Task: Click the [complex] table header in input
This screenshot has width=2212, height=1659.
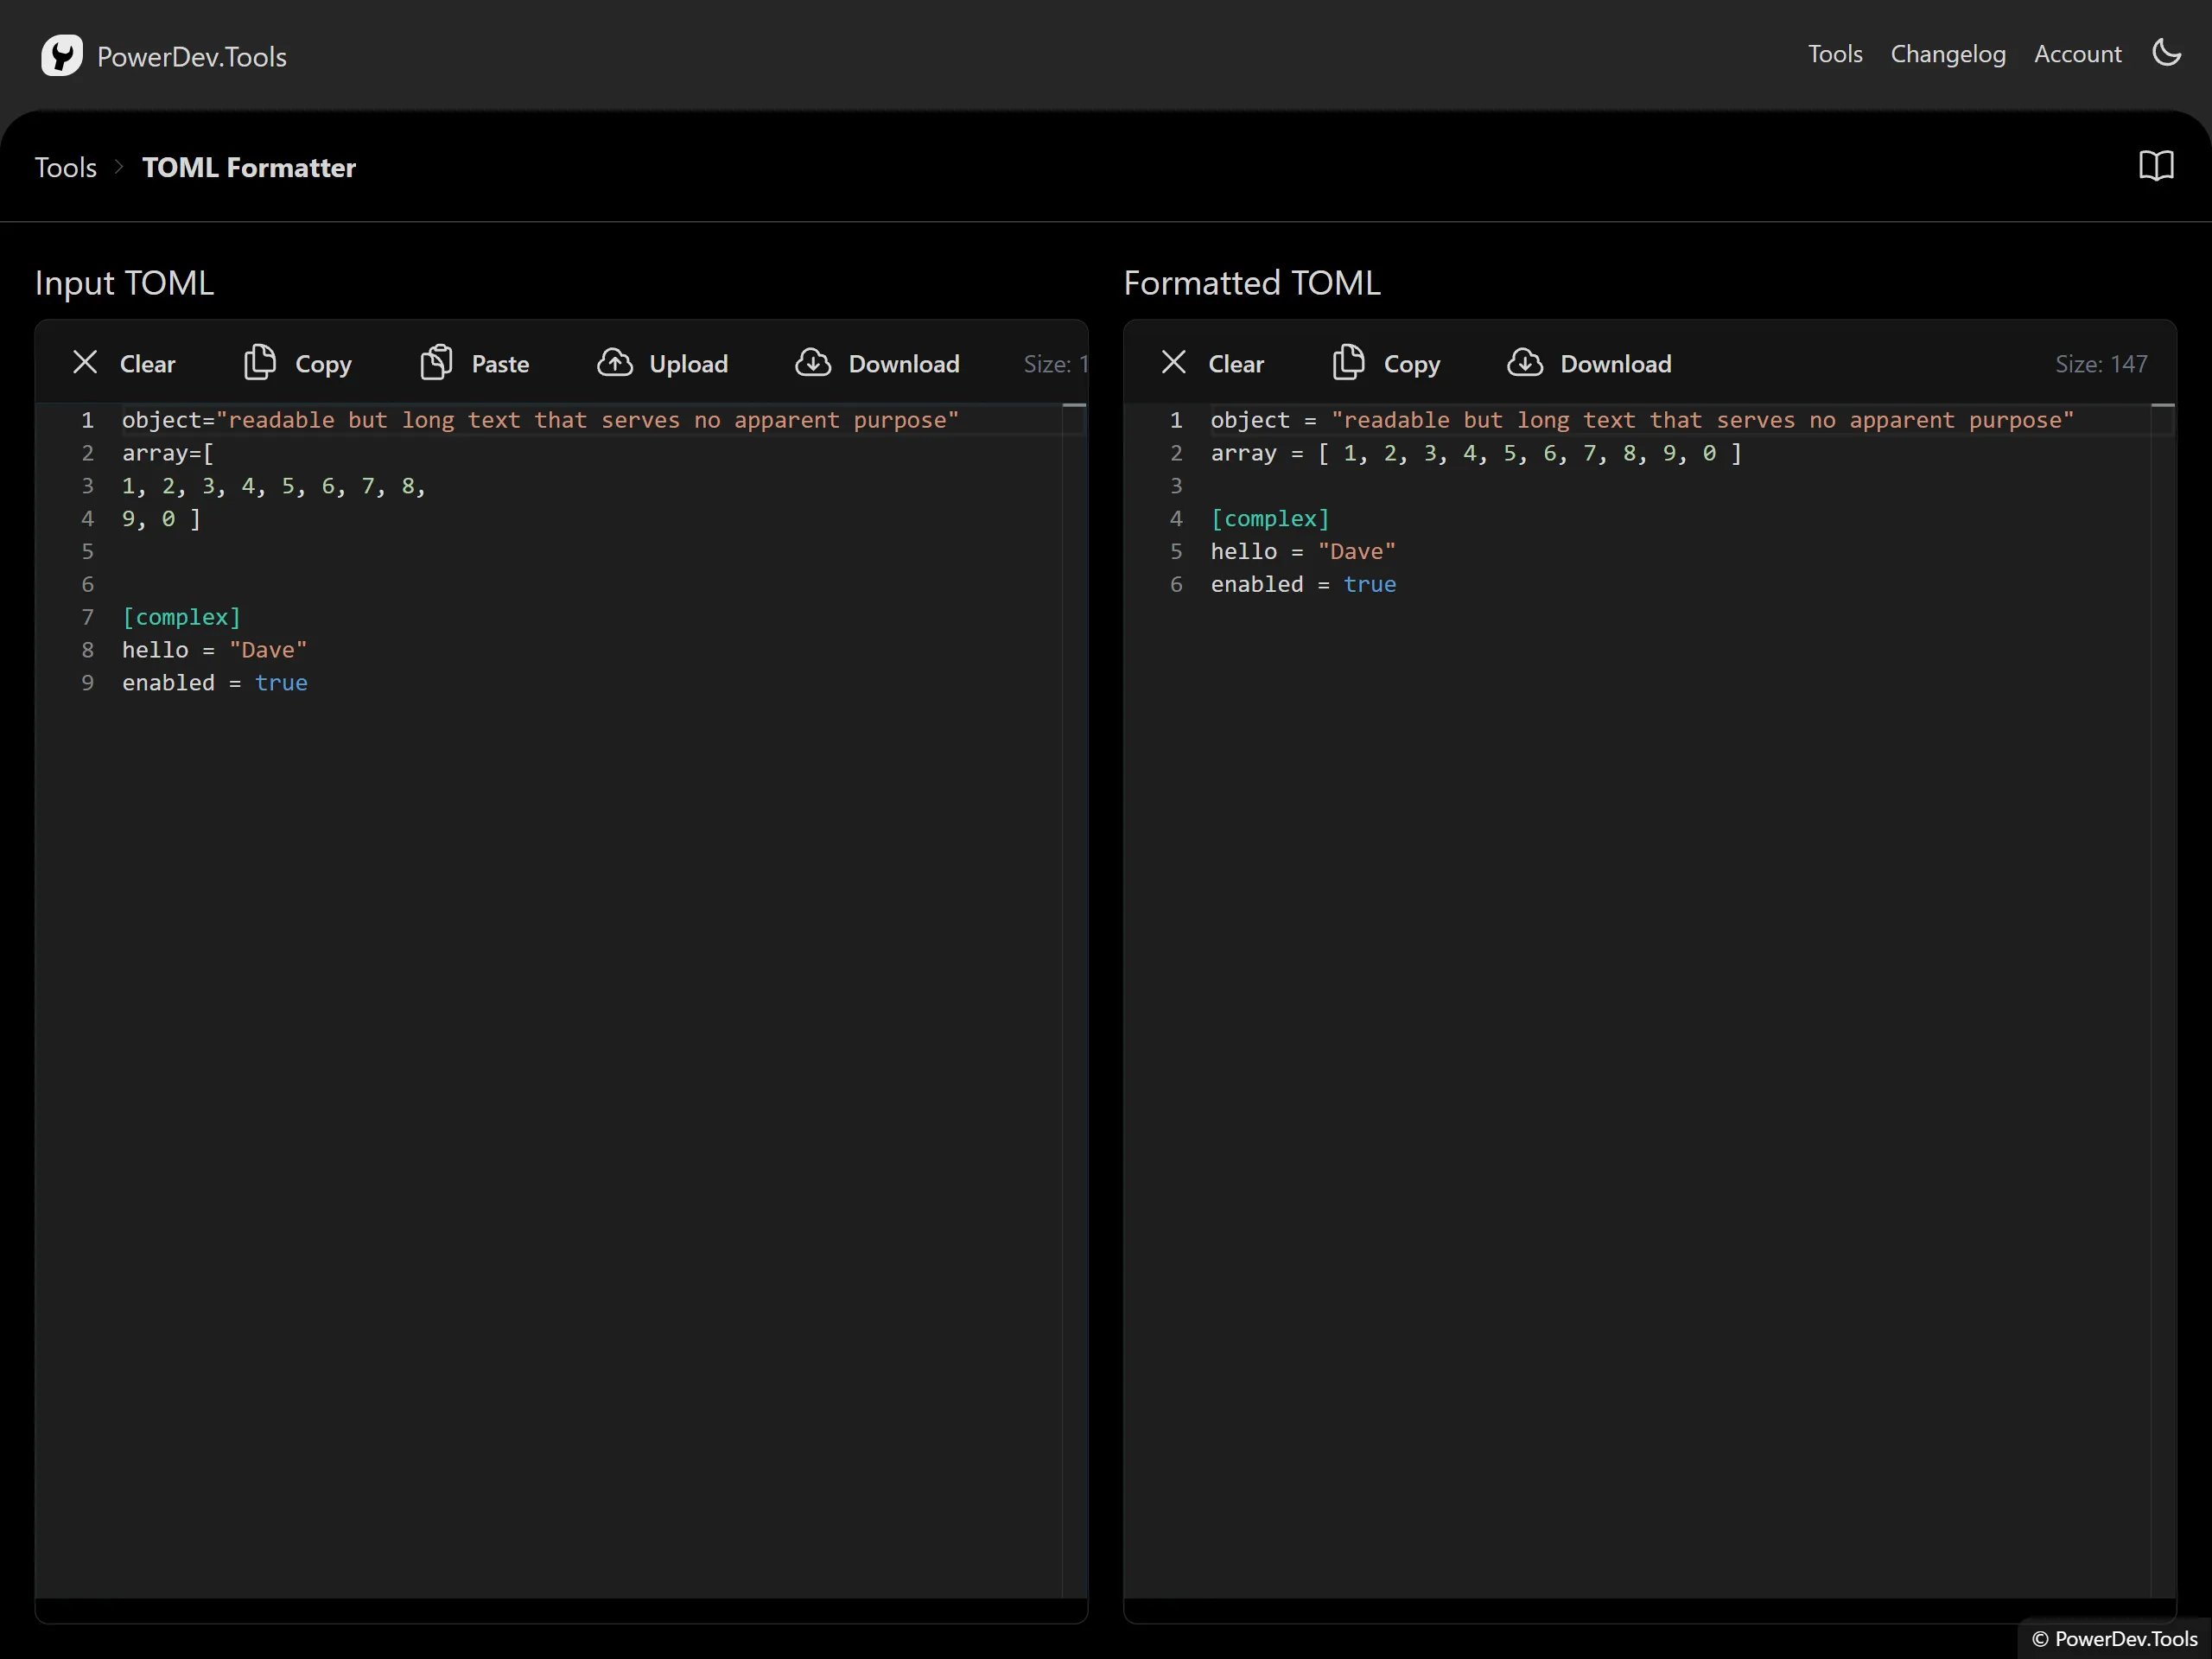Action: 181,617
